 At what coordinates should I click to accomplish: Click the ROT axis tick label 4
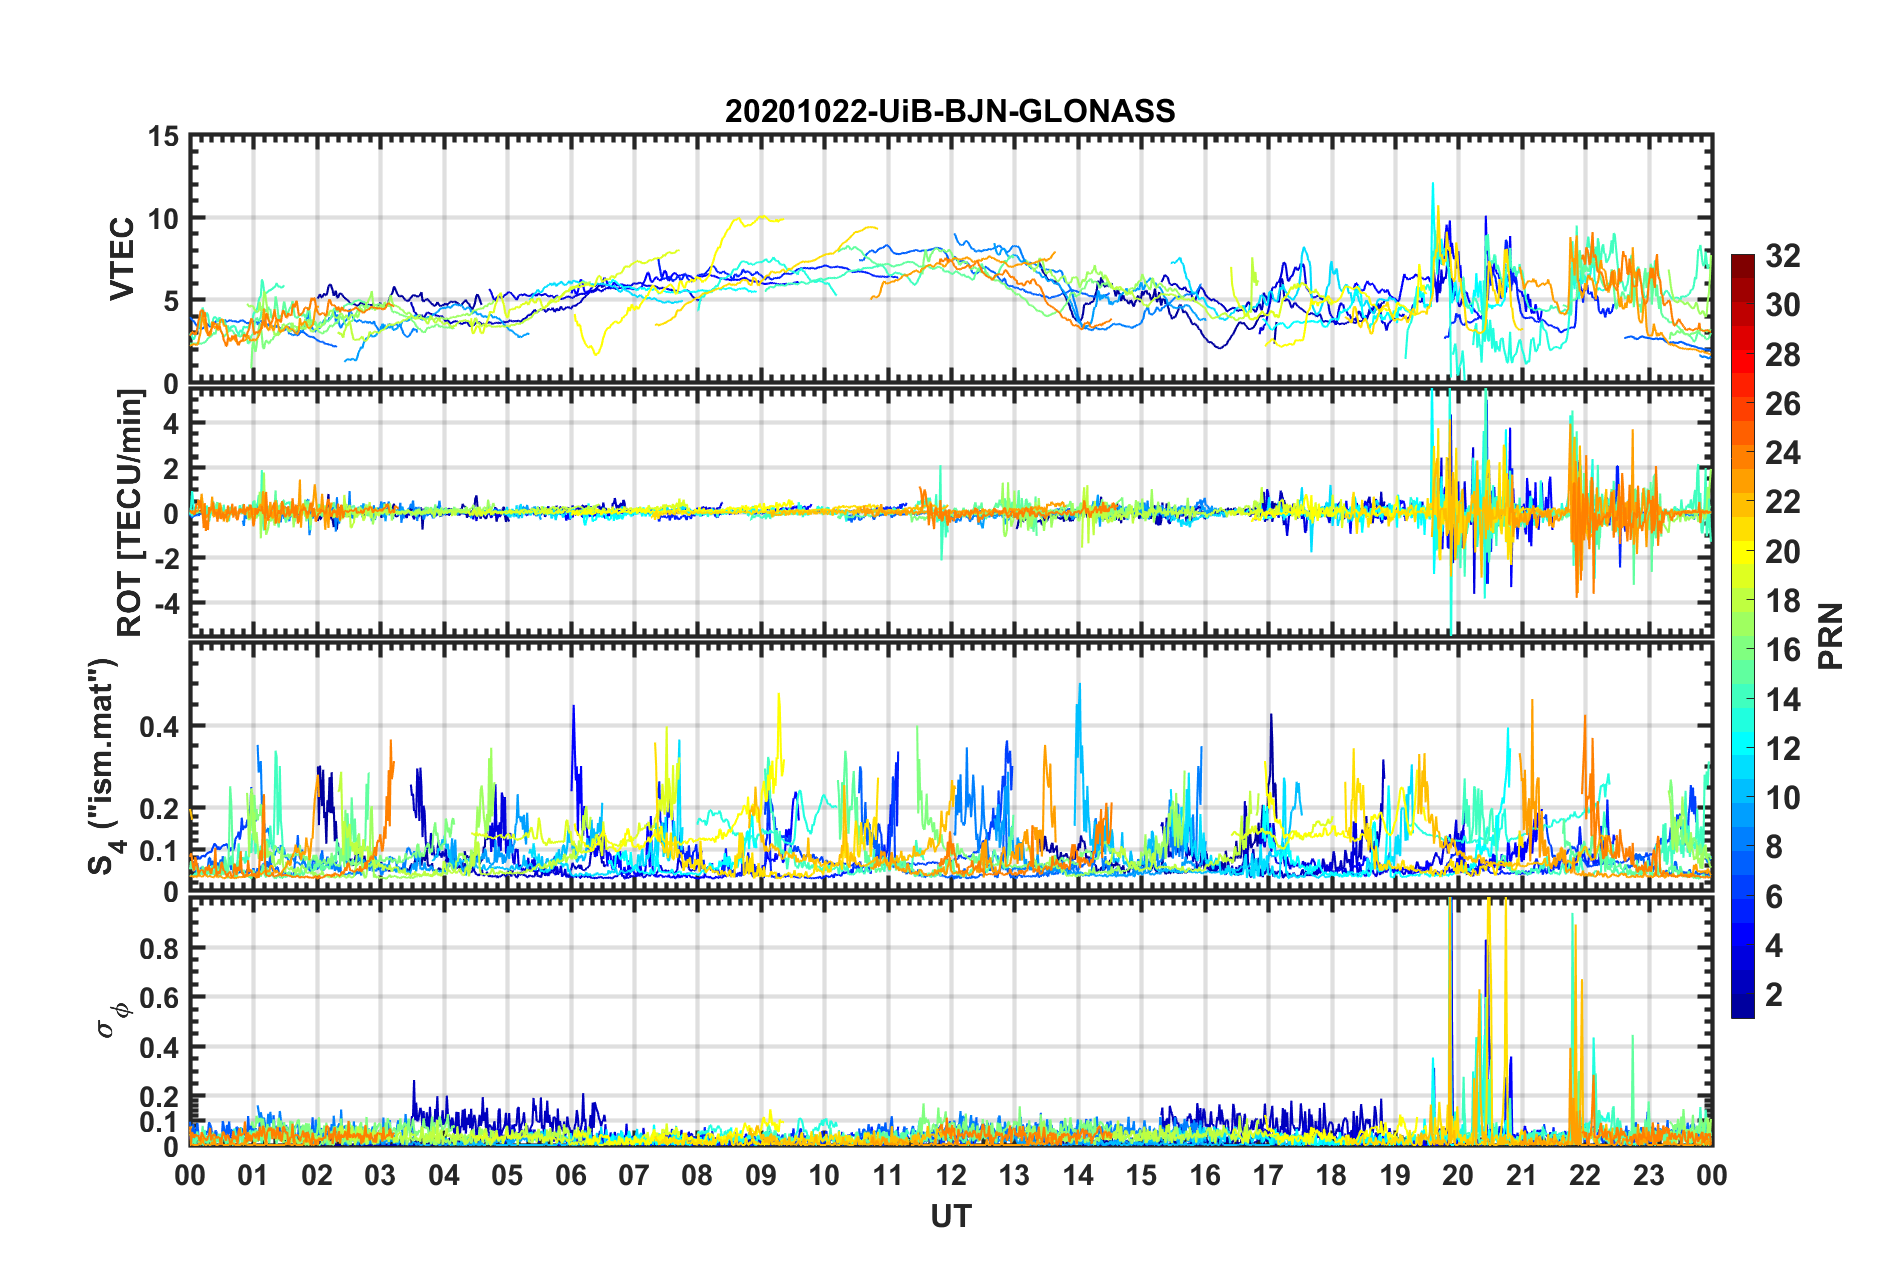(171, 424)
